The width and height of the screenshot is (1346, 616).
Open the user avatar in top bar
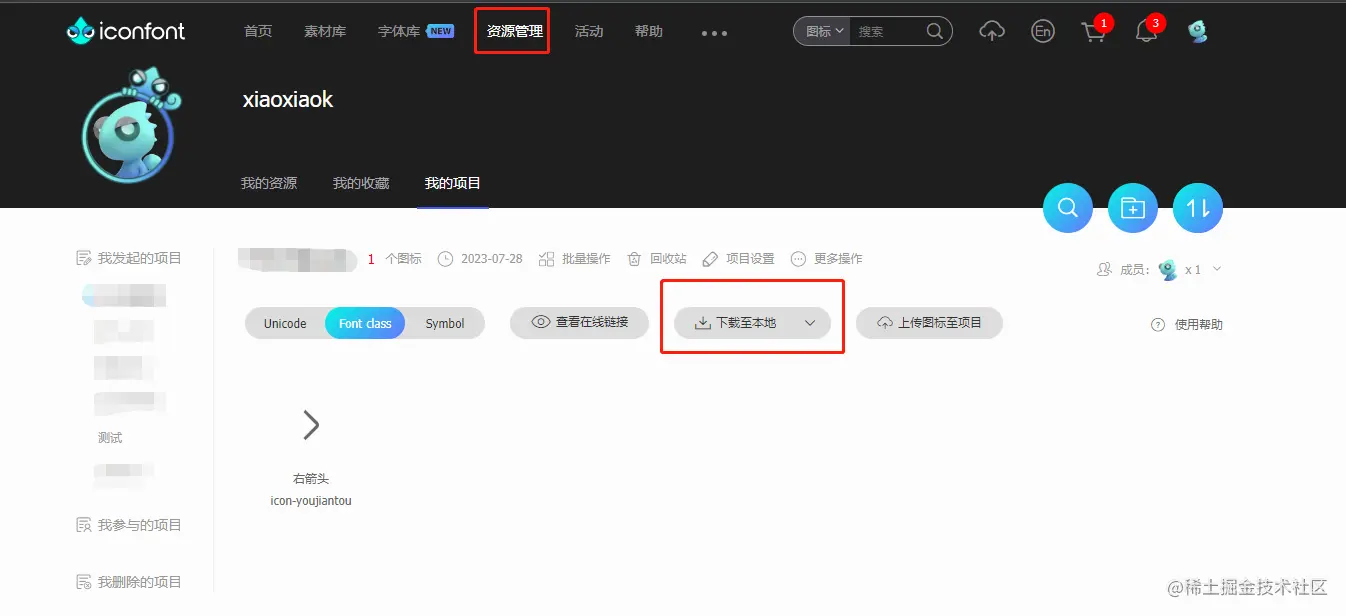[x=1198, y=31]
